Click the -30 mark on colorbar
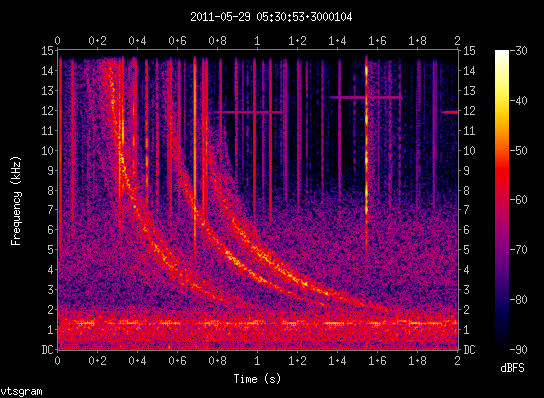This screenshot has width=544, height=398. click(x=519, y=51)
